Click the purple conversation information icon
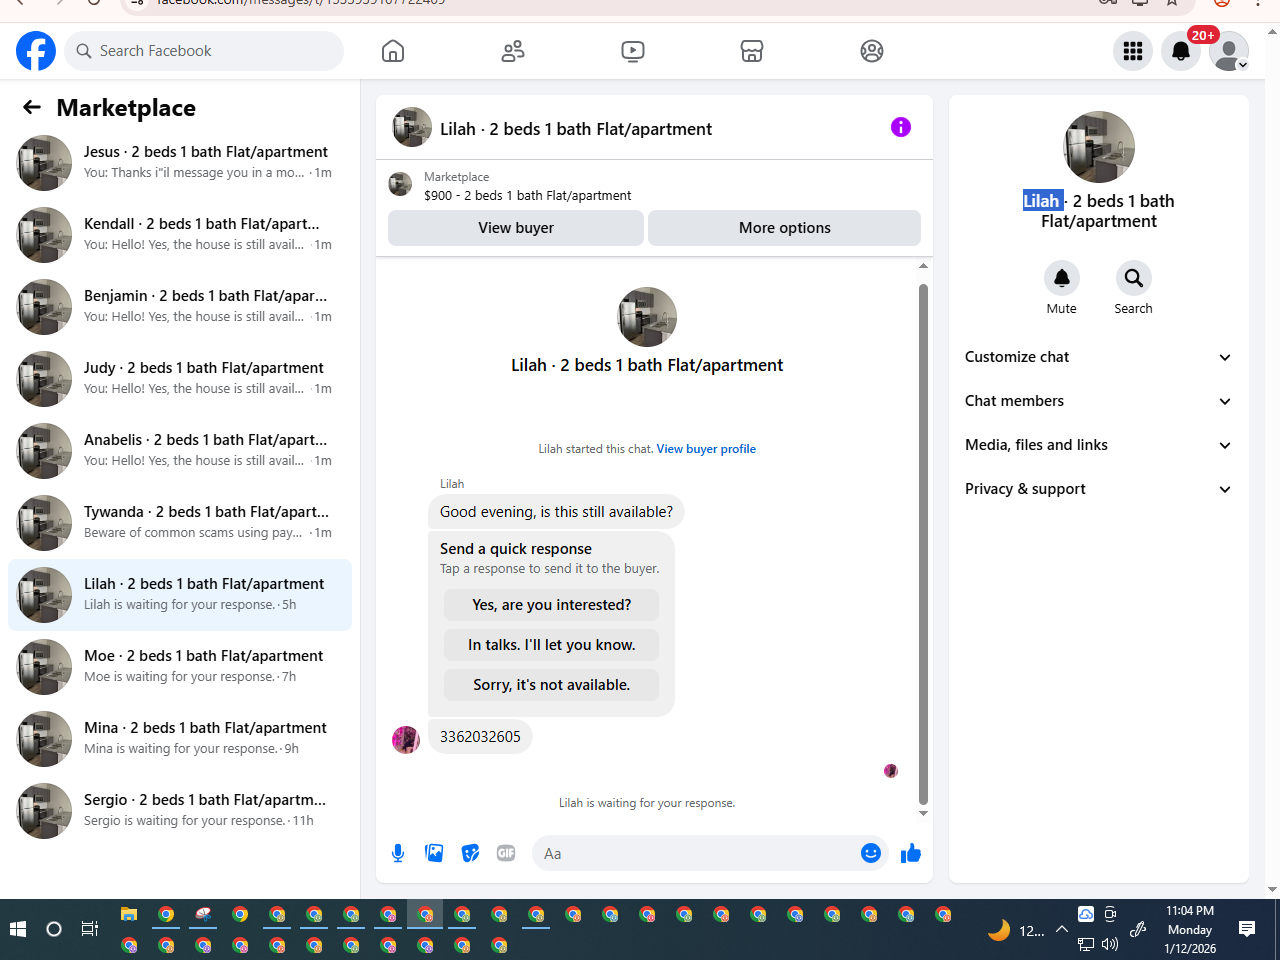This screenshot has height=960, width=1280. pos(901,127)
